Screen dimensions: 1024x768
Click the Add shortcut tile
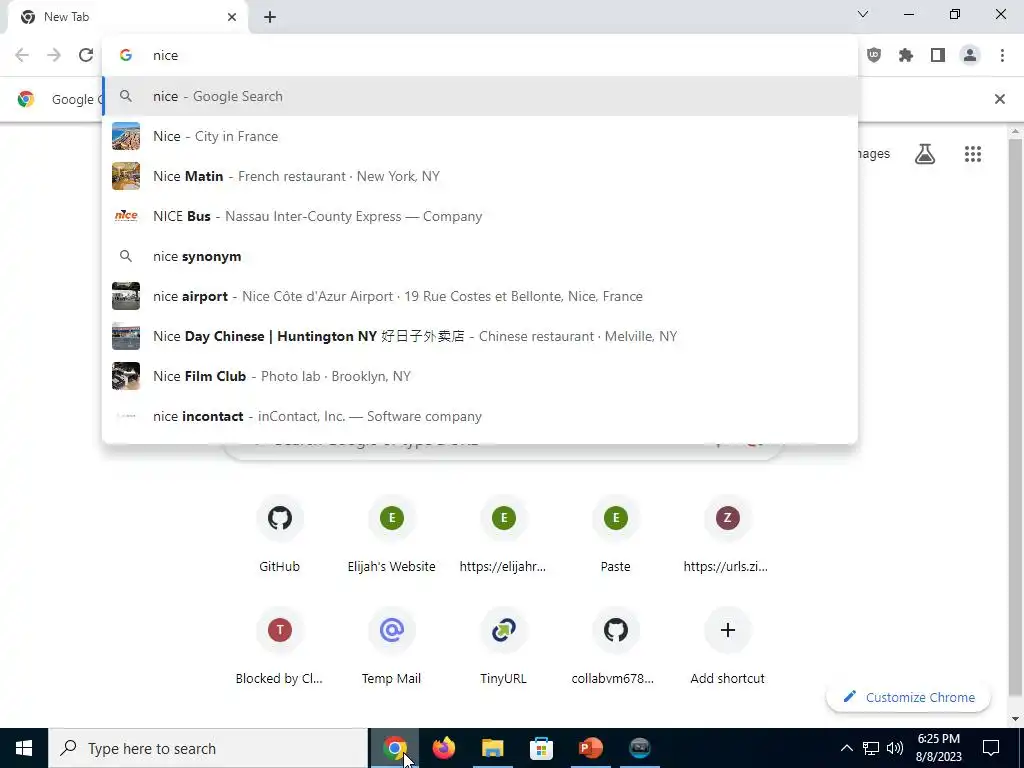point(727,647)
